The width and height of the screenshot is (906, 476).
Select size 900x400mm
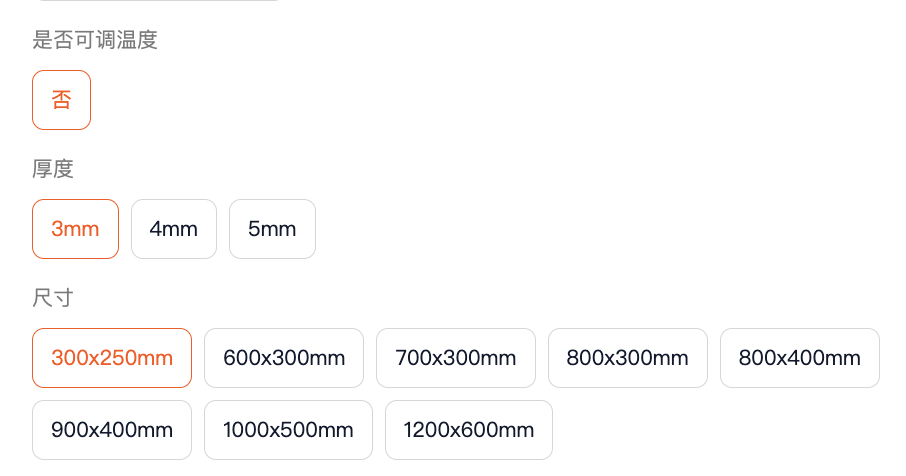pyautogui.click(x=112, y=430)
